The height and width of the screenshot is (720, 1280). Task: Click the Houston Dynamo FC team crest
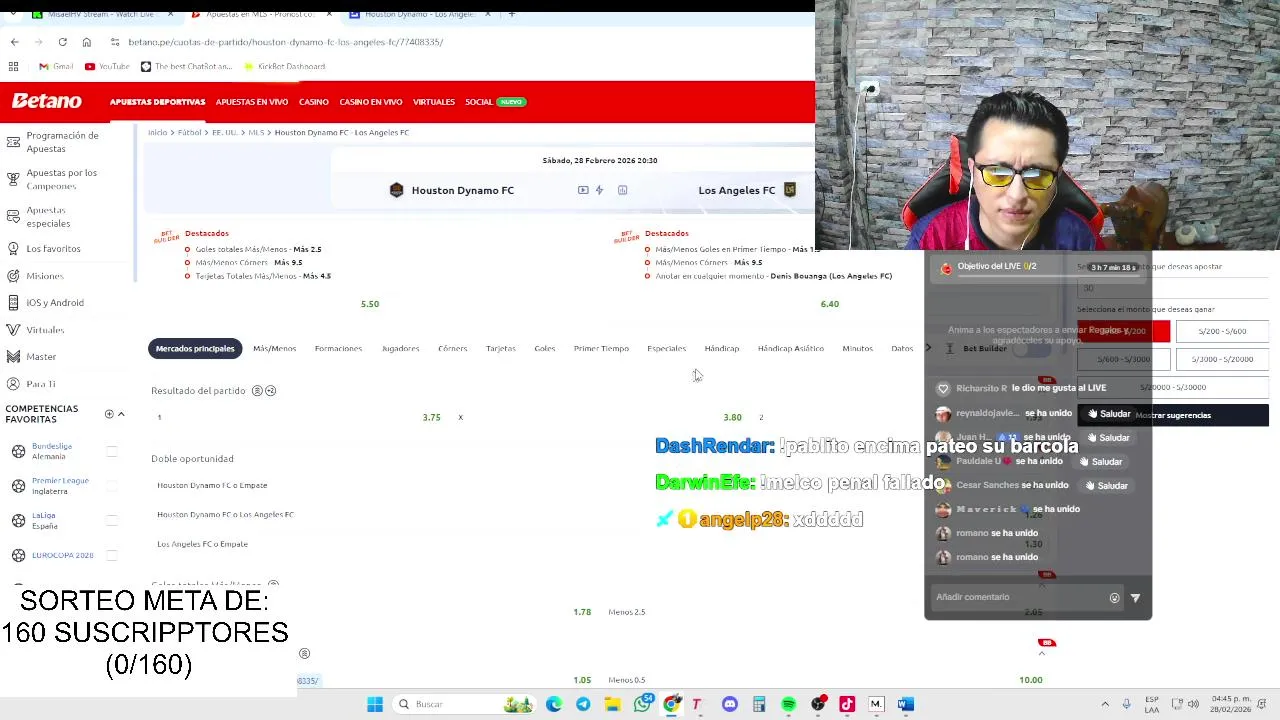tap(396, 190)
